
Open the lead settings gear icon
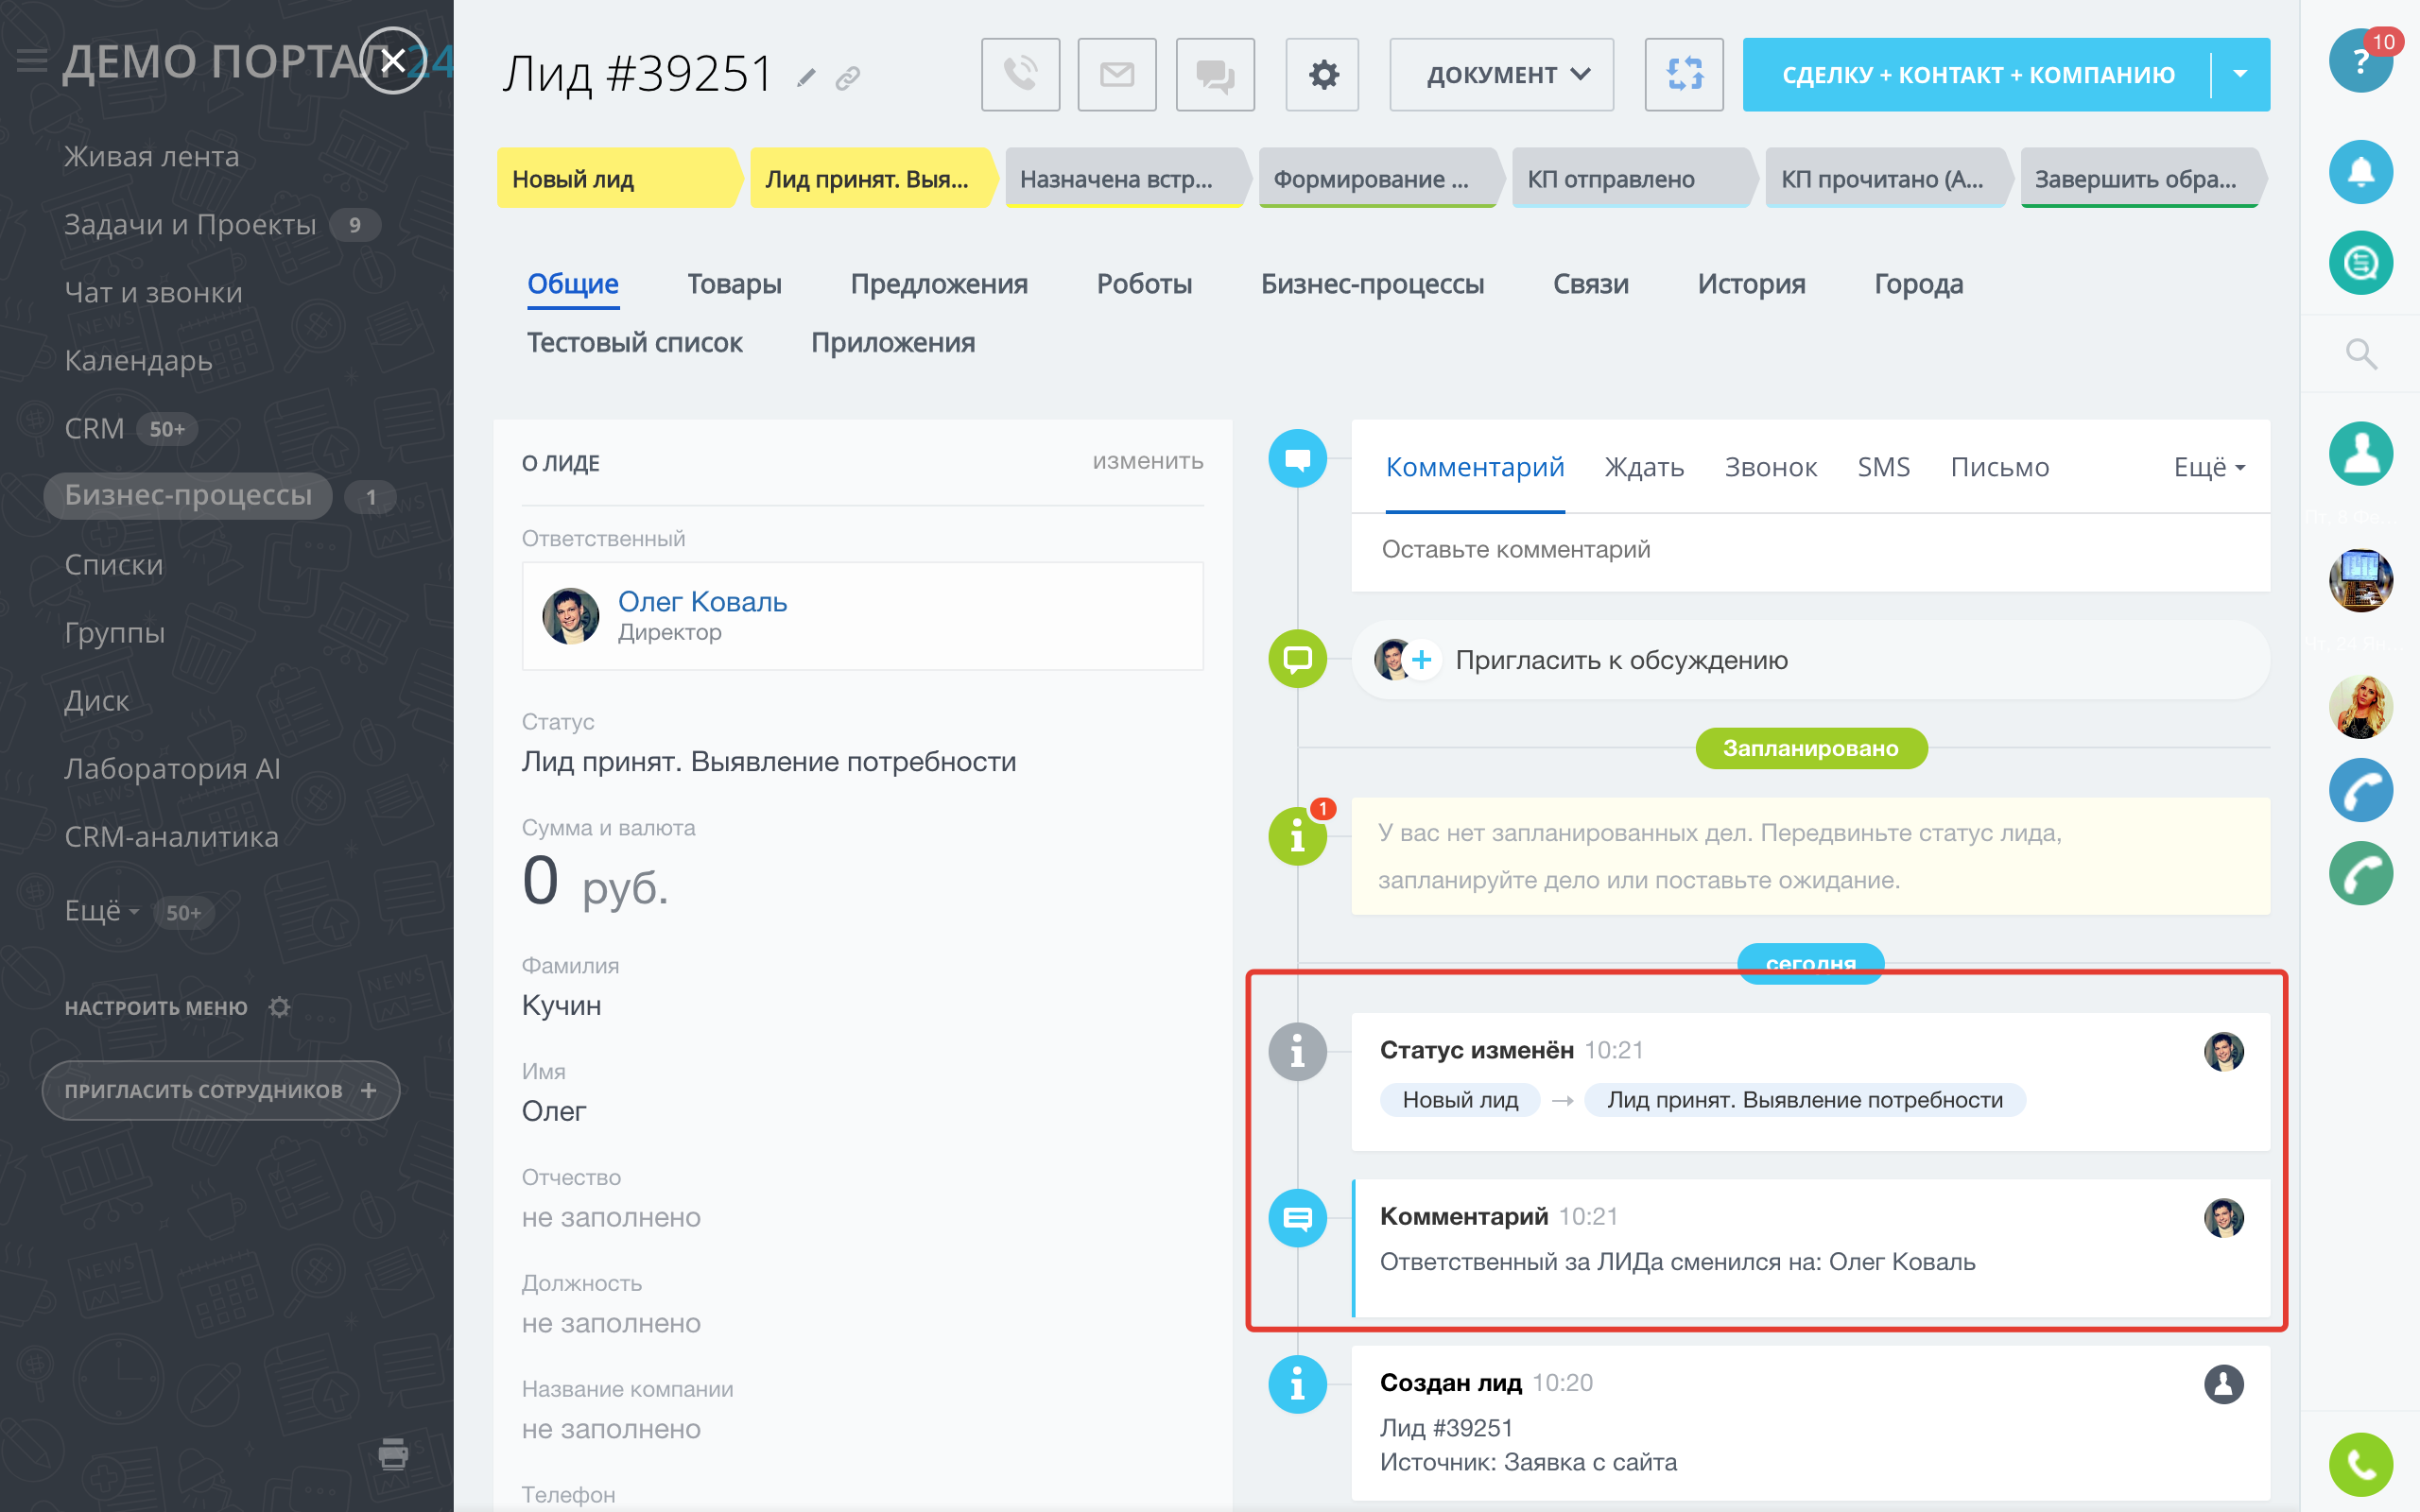[x=1323, y=75]
